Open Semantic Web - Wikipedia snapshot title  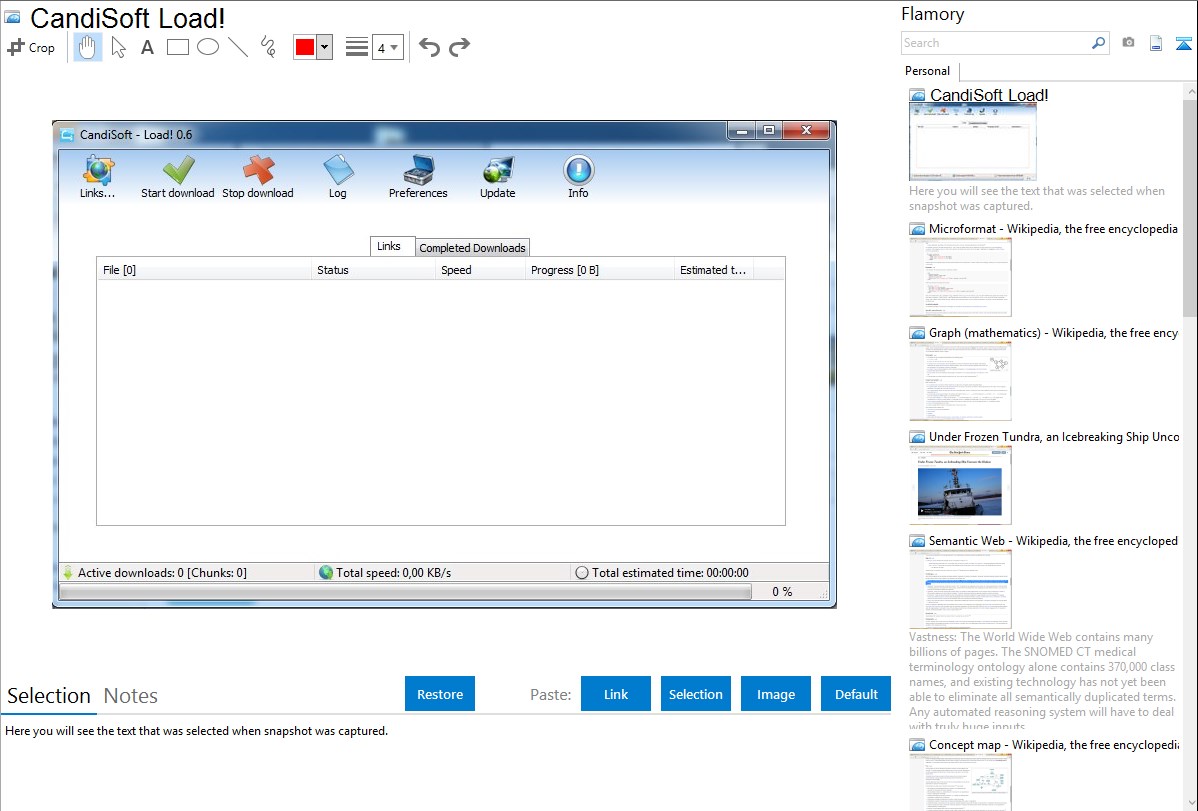pyautogui.click(x=1053, y=540)
